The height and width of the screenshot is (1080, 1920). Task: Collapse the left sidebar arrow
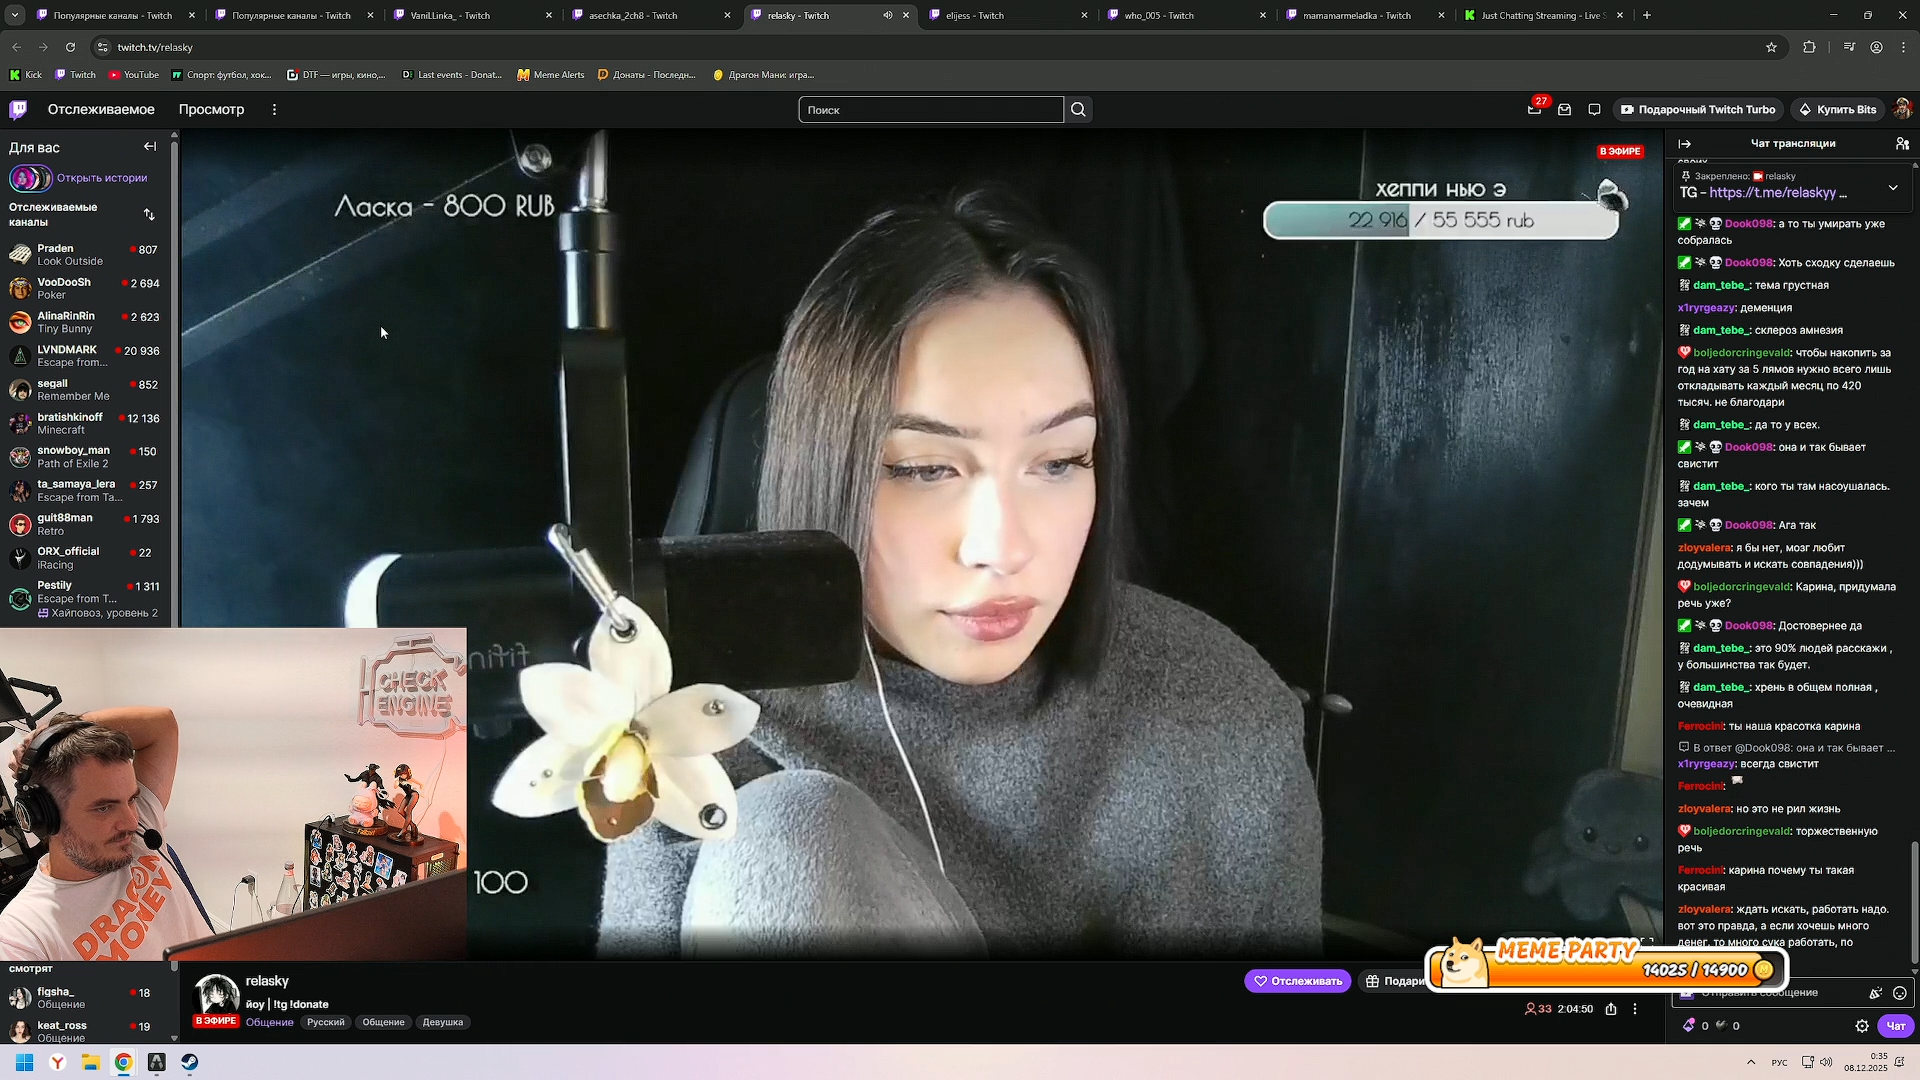150,147
